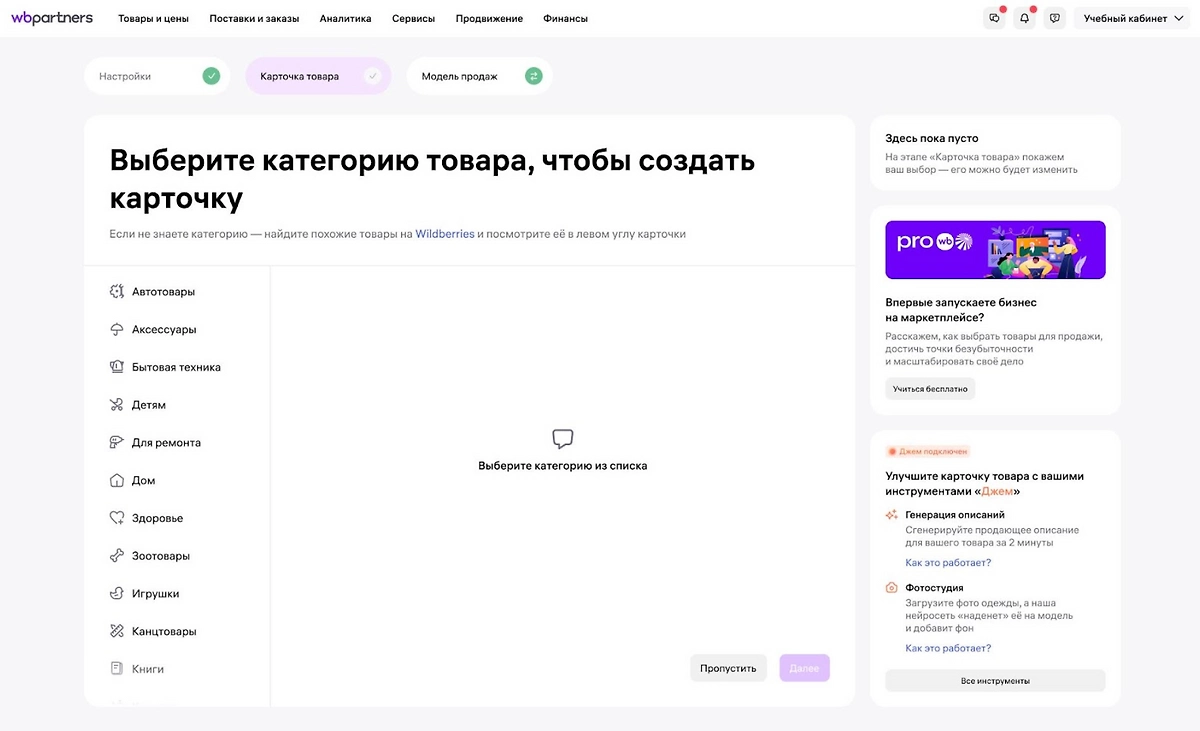The image size is (1200, 731).
Task: Follow the Wildberries link
Action: 445,234
